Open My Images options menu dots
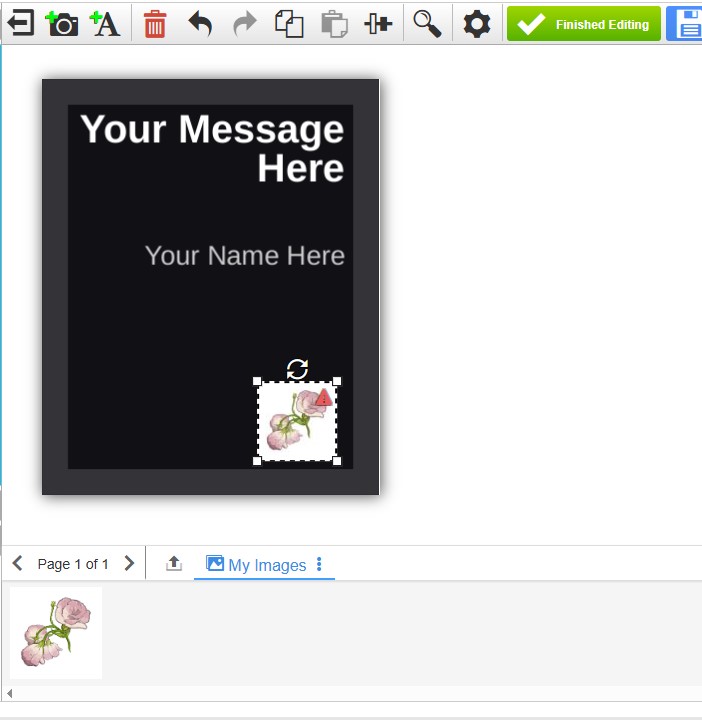 319,564
